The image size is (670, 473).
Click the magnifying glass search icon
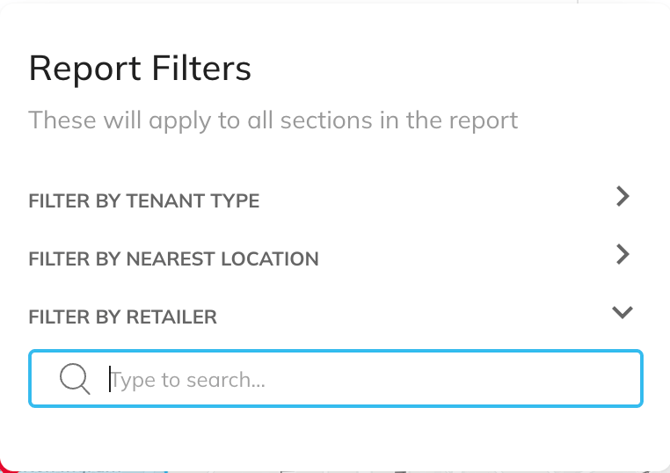tap(74, 379)
